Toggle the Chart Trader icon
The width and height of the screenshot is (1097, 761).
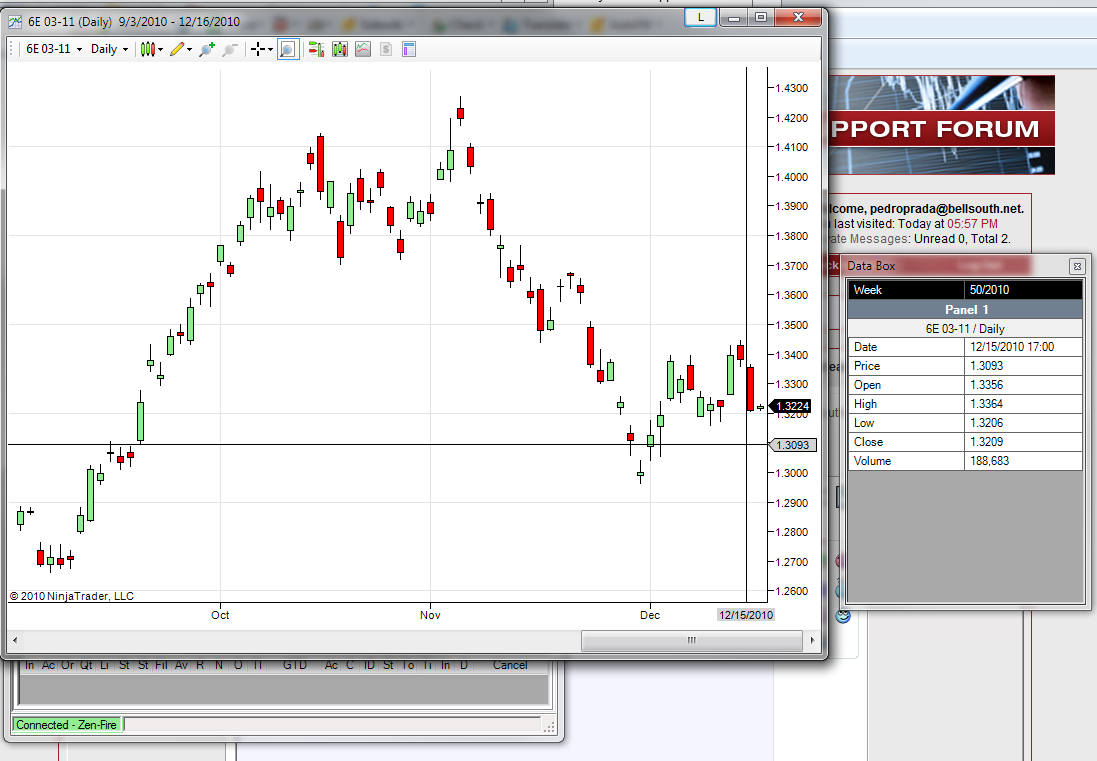316,49
